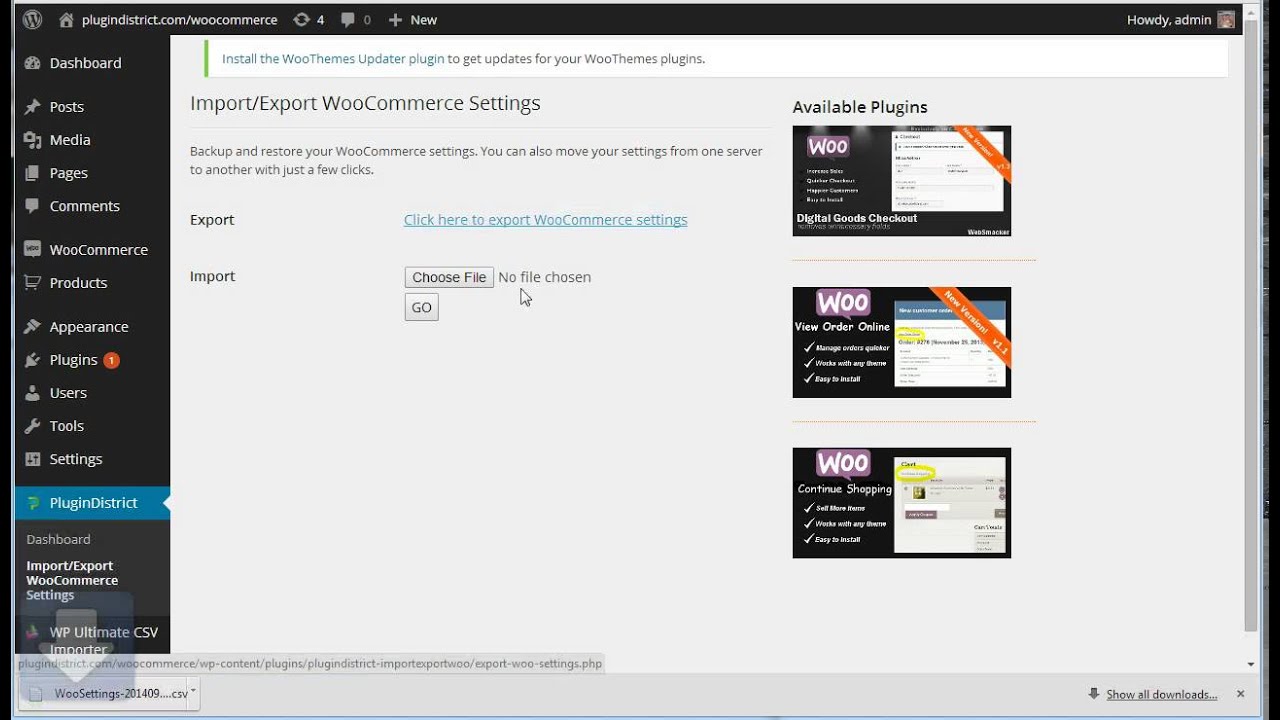Screen dimensions: 1280x720
Task: Click the home icon beside the site name
Action: [x=66, y=20]
